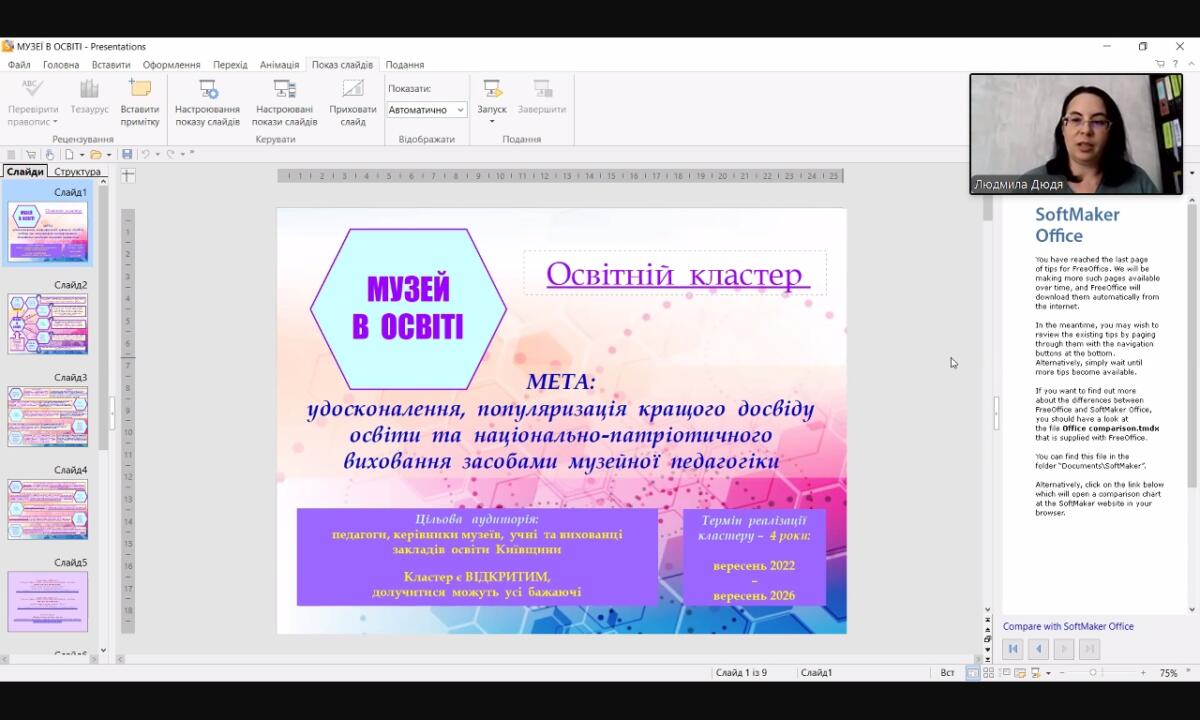Toggle the Вст insert mode indicator
The width and height of the screenshot is (1200, 720).
pyautogui.click(x=947, y=673)
